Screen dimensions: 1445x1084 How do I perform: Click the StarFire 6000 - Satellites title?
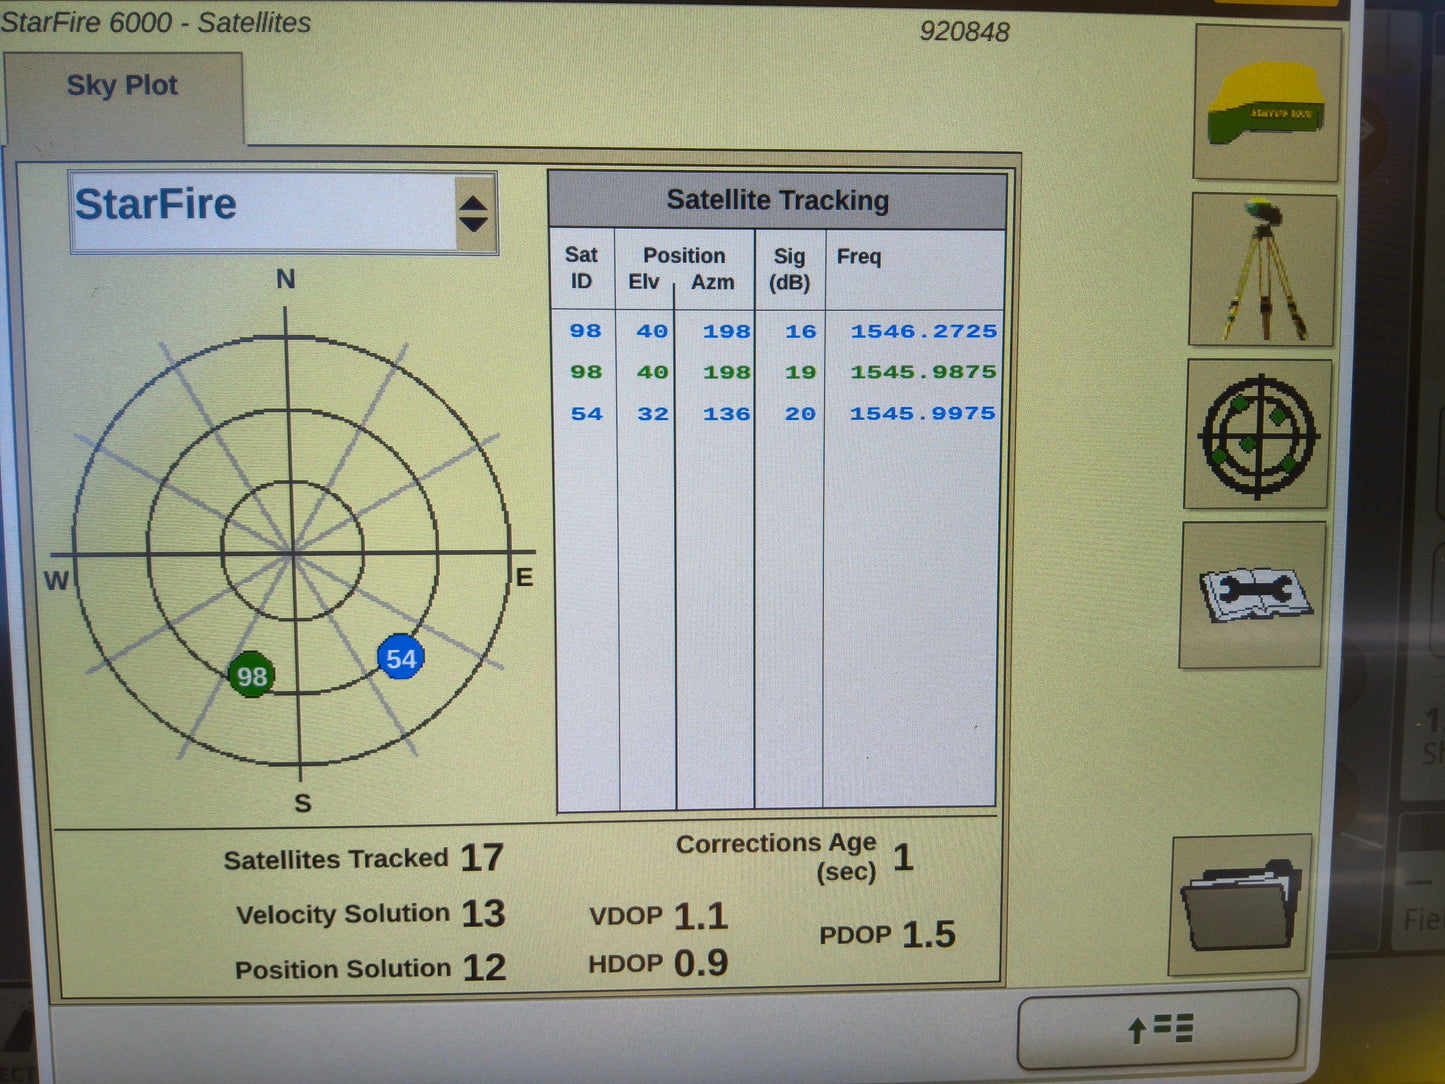(156, 22)
